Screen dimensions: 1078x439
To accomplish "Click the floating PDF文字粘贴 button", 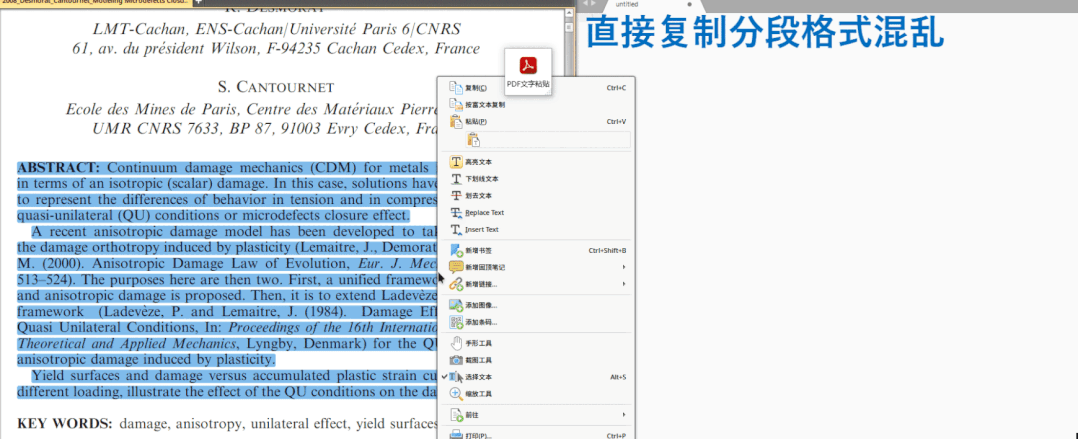I will pyautogui.click(x=528, y=72).
